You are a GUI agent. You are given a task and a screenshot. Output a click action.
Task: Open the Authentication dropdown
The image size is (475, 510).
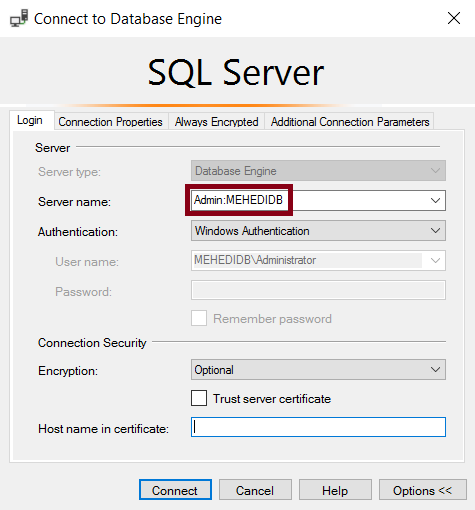318,230
